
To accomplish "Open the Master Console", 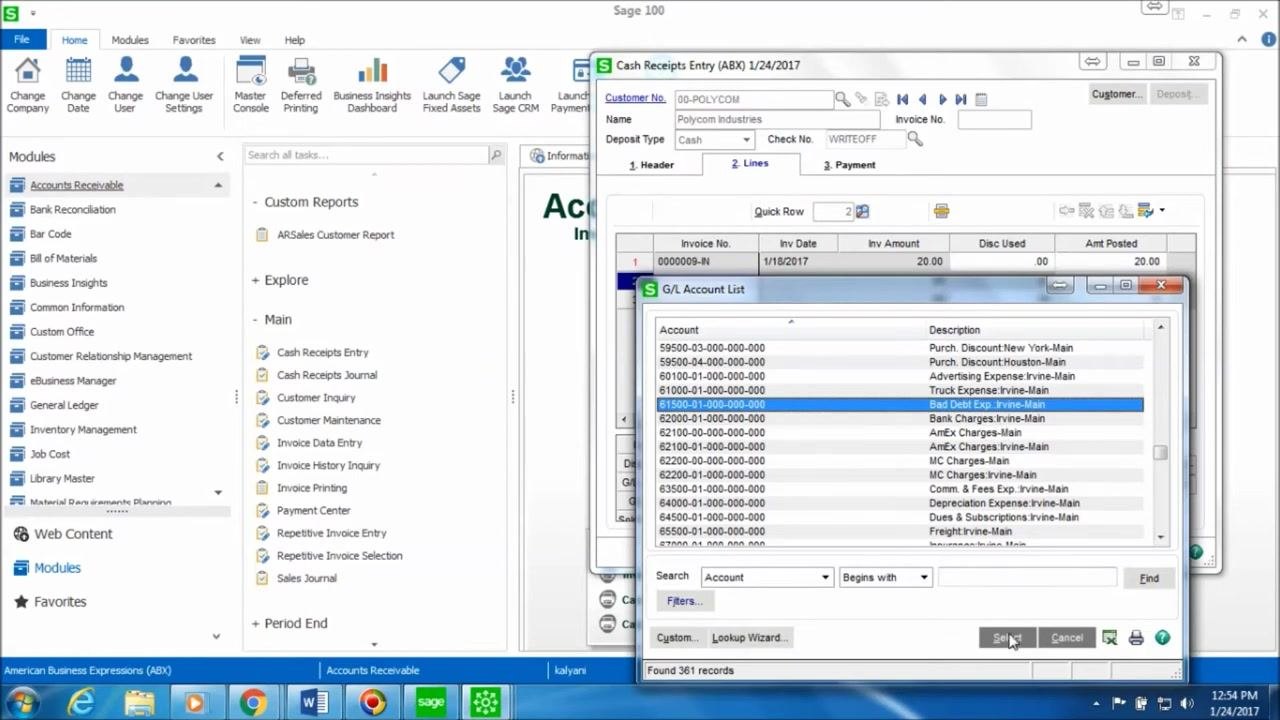I will 250,85.
